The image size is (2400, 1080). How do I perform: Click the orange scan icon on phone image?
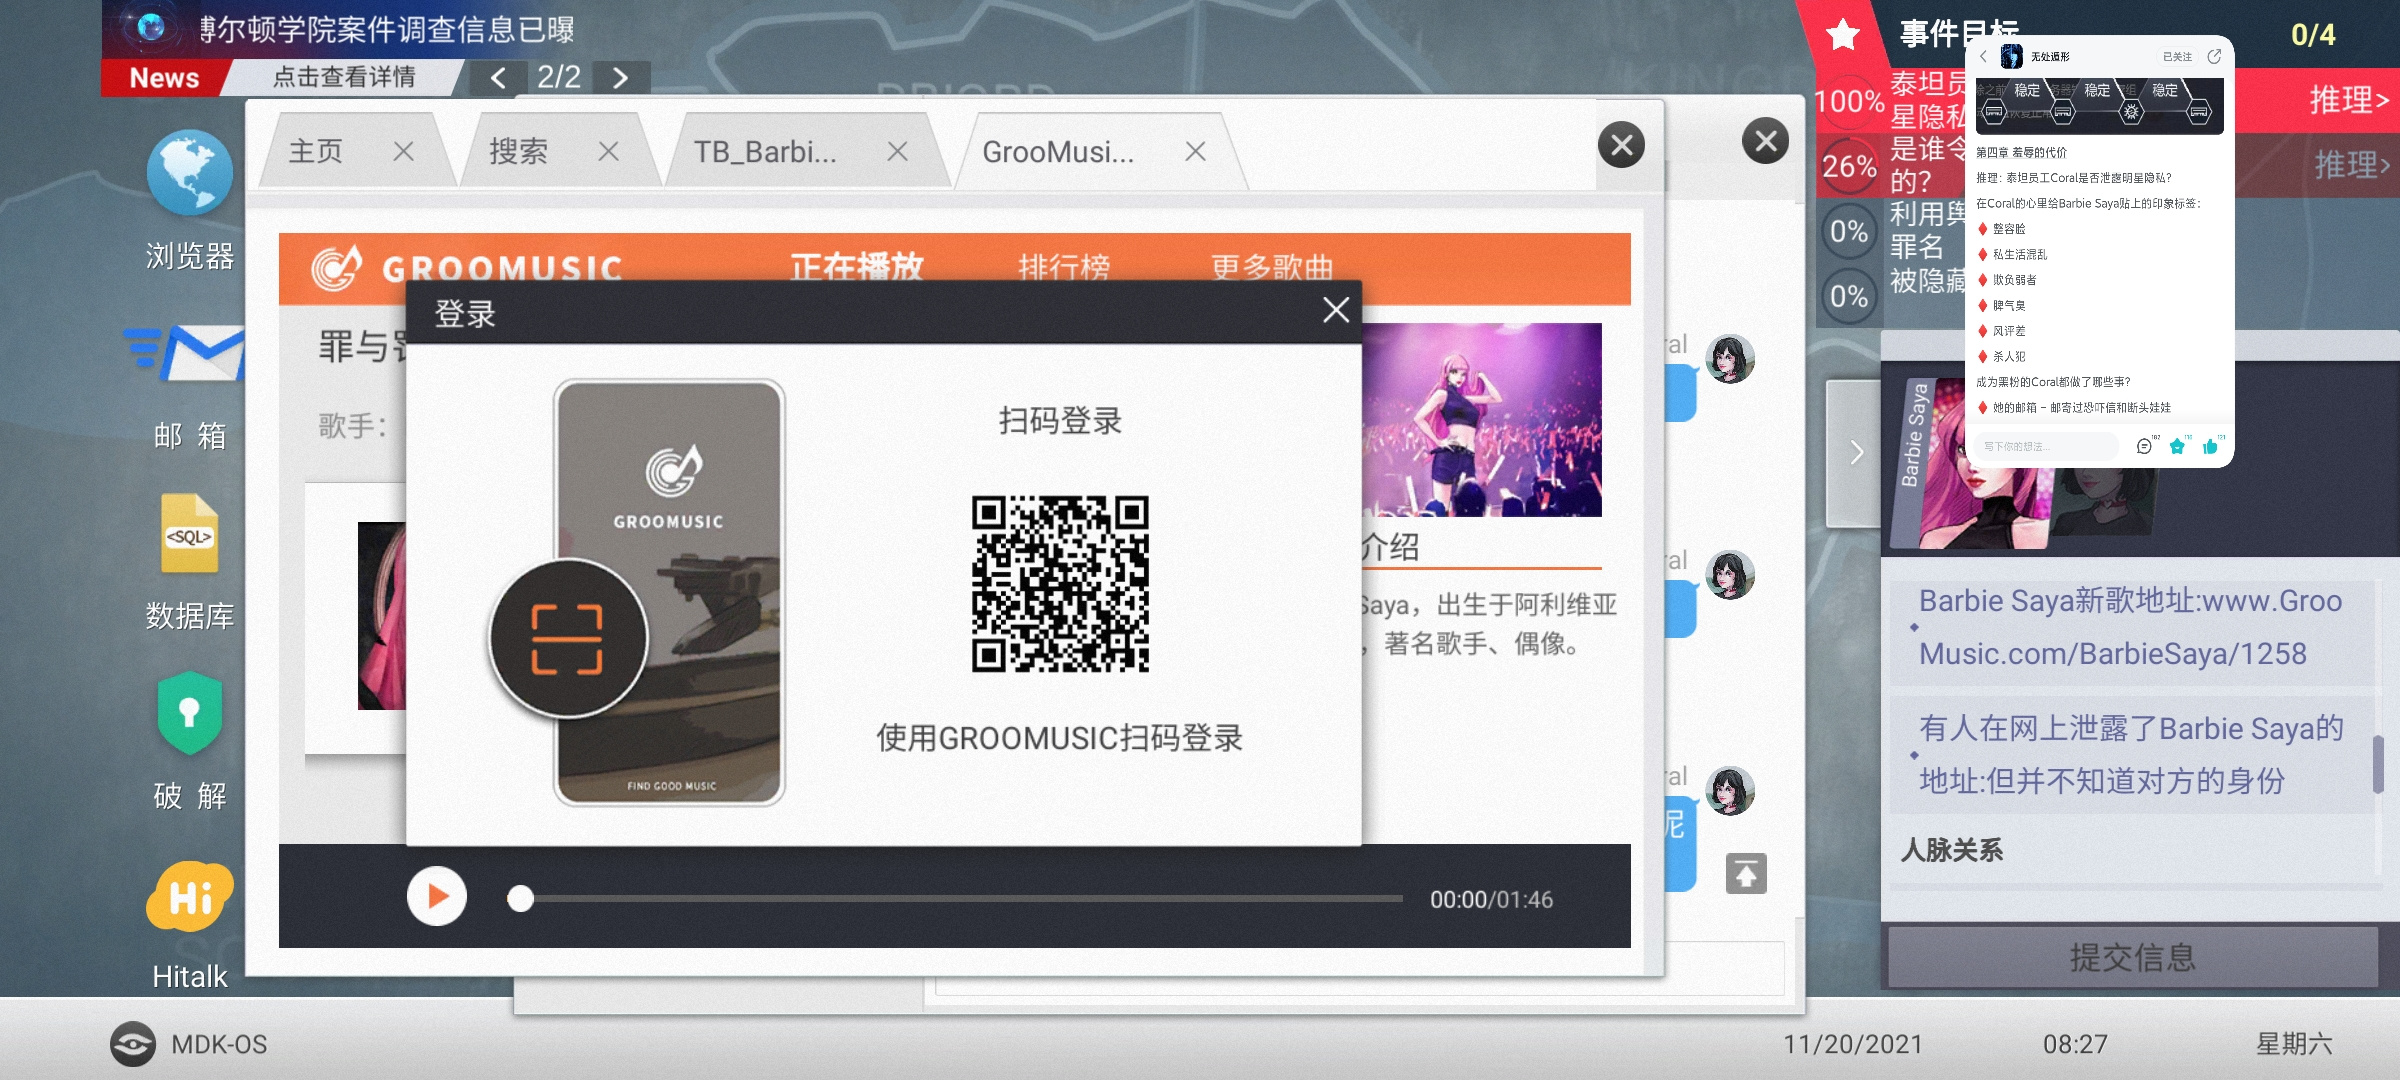tap(568, 638)
